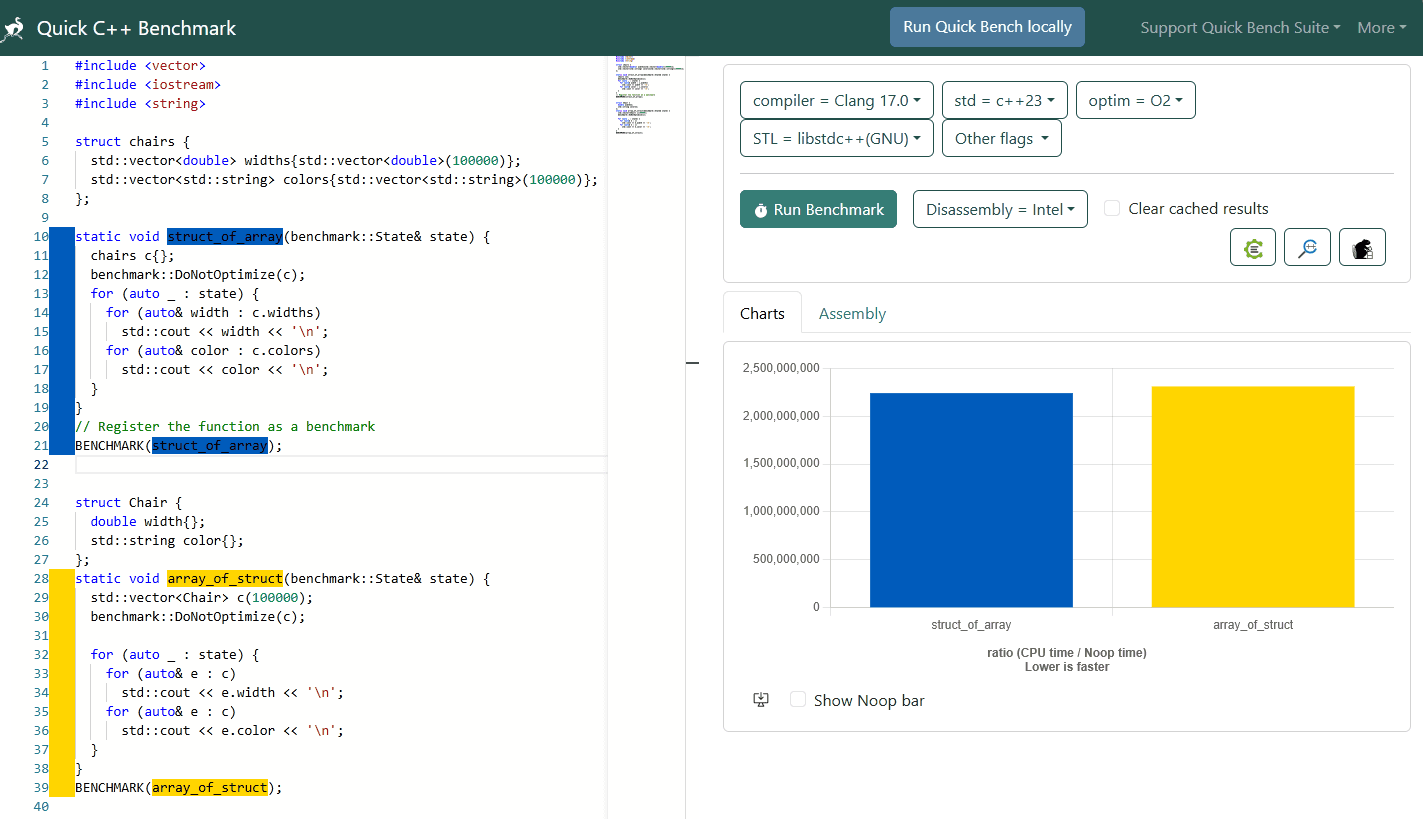Click the blue struct_of_array chart bar
The height and width of the screenshot is (819, 1423).
971,500
